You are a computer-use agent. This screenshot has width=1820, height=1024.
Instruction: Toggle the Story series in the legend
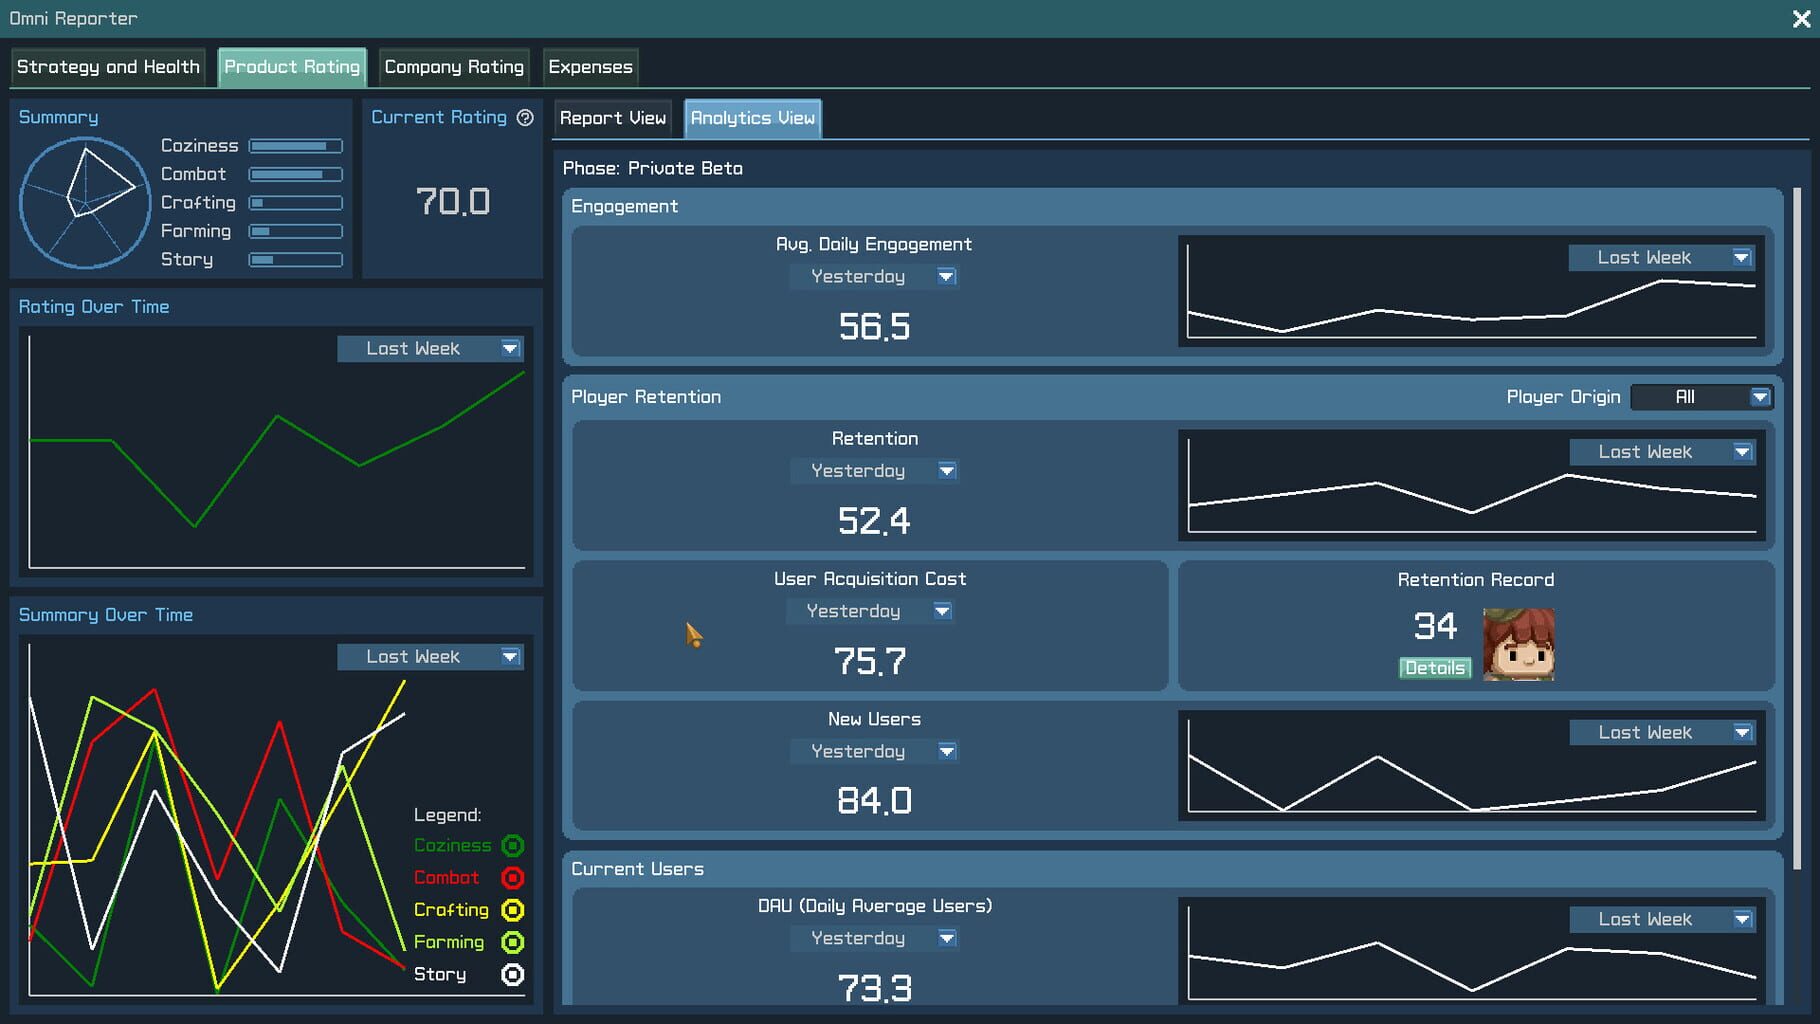[x=513, y=974]
